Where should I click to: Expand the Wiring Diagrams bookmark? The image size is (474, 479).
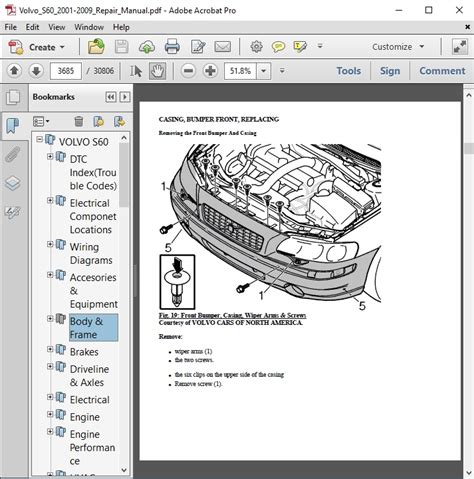[x=50, y=244]
